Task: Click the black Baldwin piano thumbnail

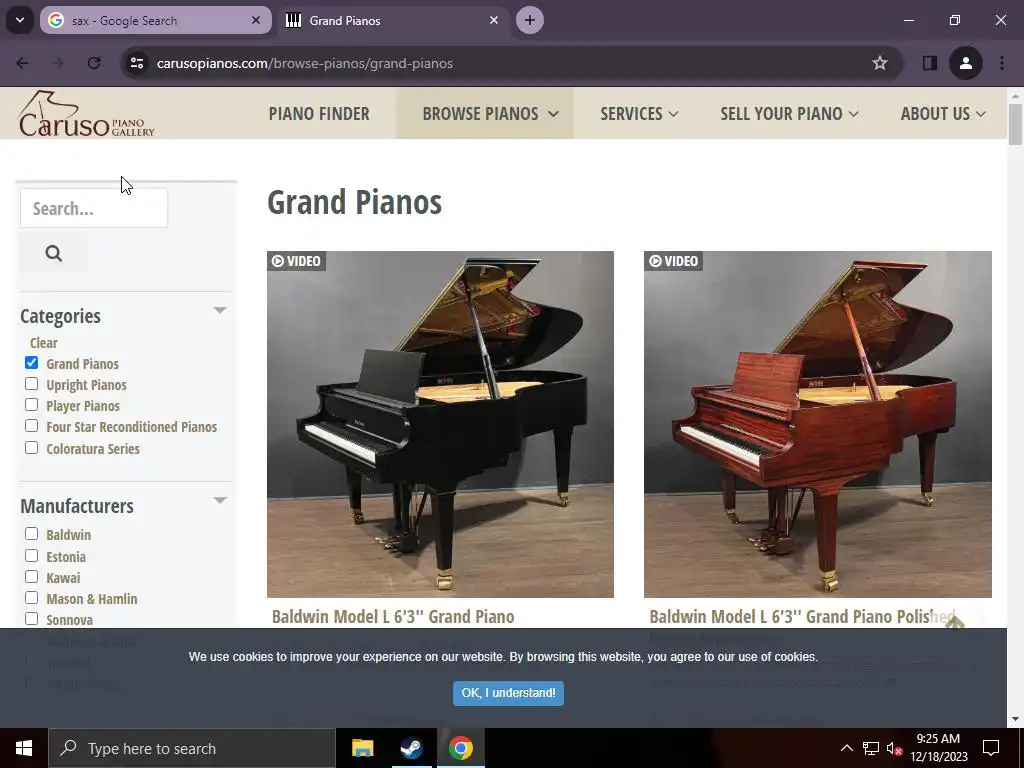Action: (440, 424)
